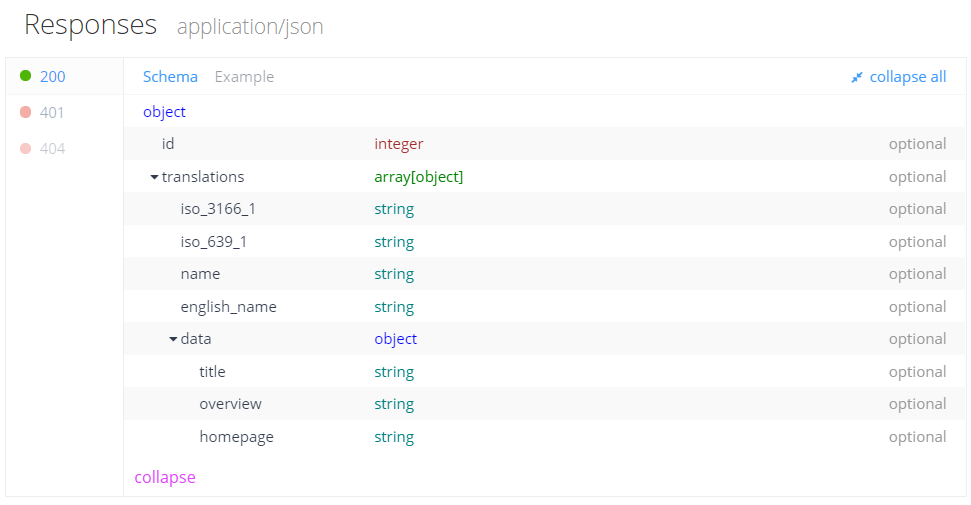
Task: Click the pink status dot for 404
Action: click(25, 148)
